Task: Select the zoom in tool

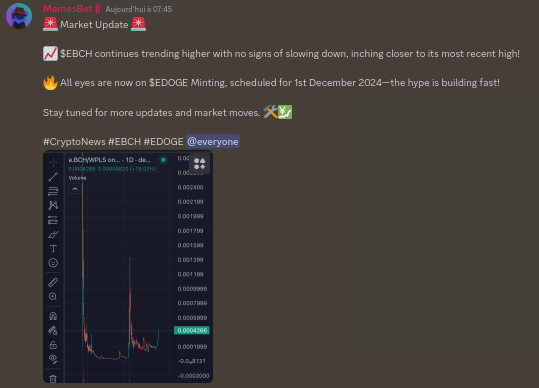Action: point(53,296)
